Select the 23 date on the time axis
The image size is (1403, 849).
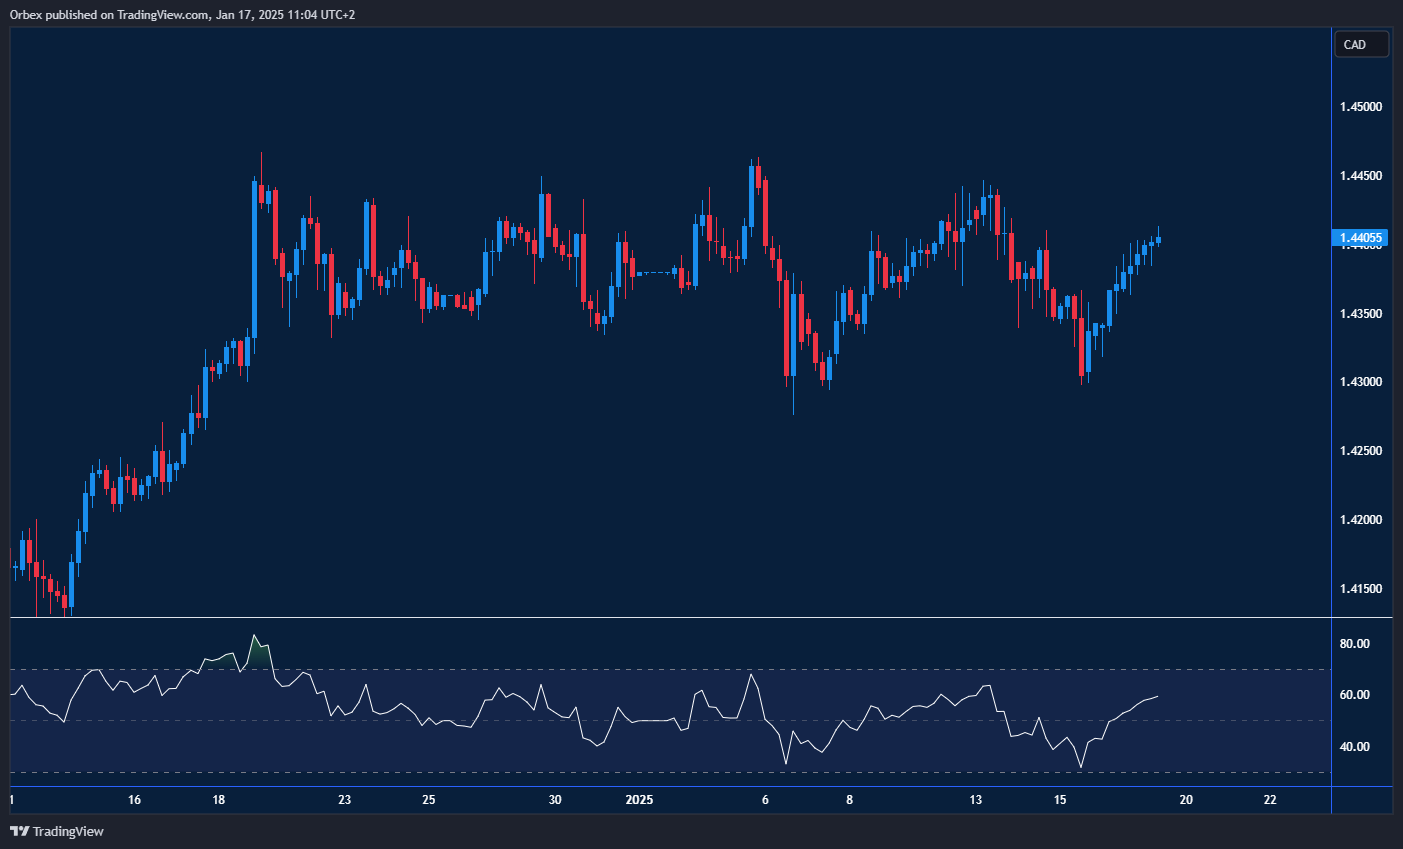[x=345, y=800]
